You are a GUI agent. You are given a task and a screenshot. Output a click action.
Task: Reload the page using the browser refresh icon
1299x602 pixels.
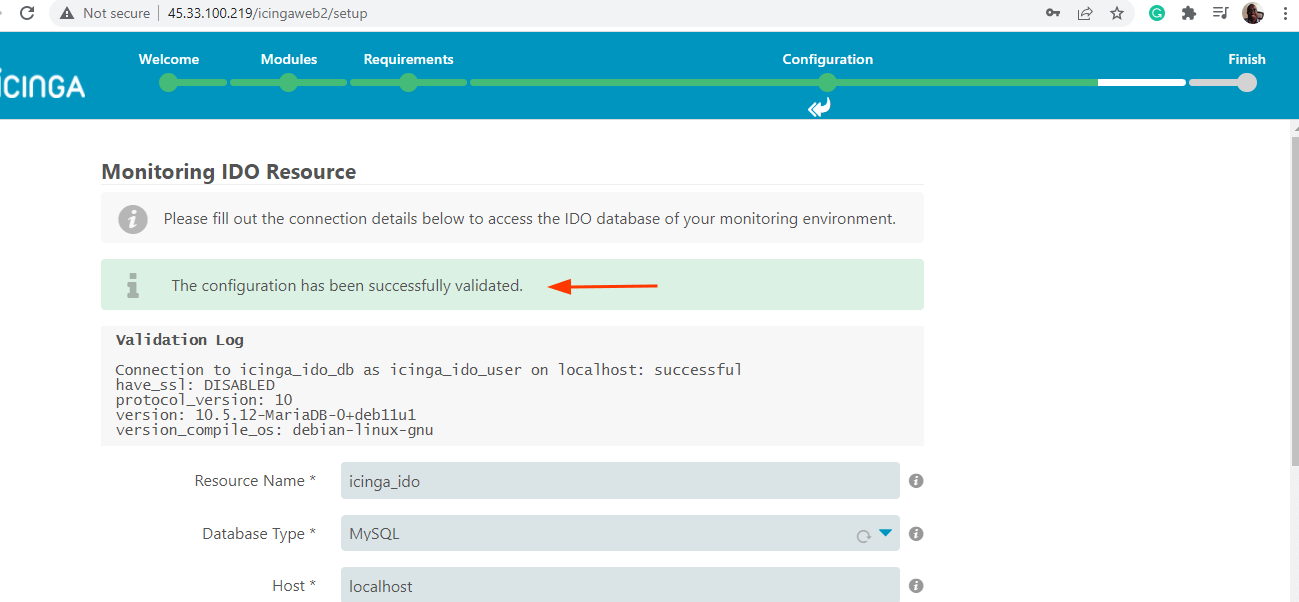click(27, 13)
